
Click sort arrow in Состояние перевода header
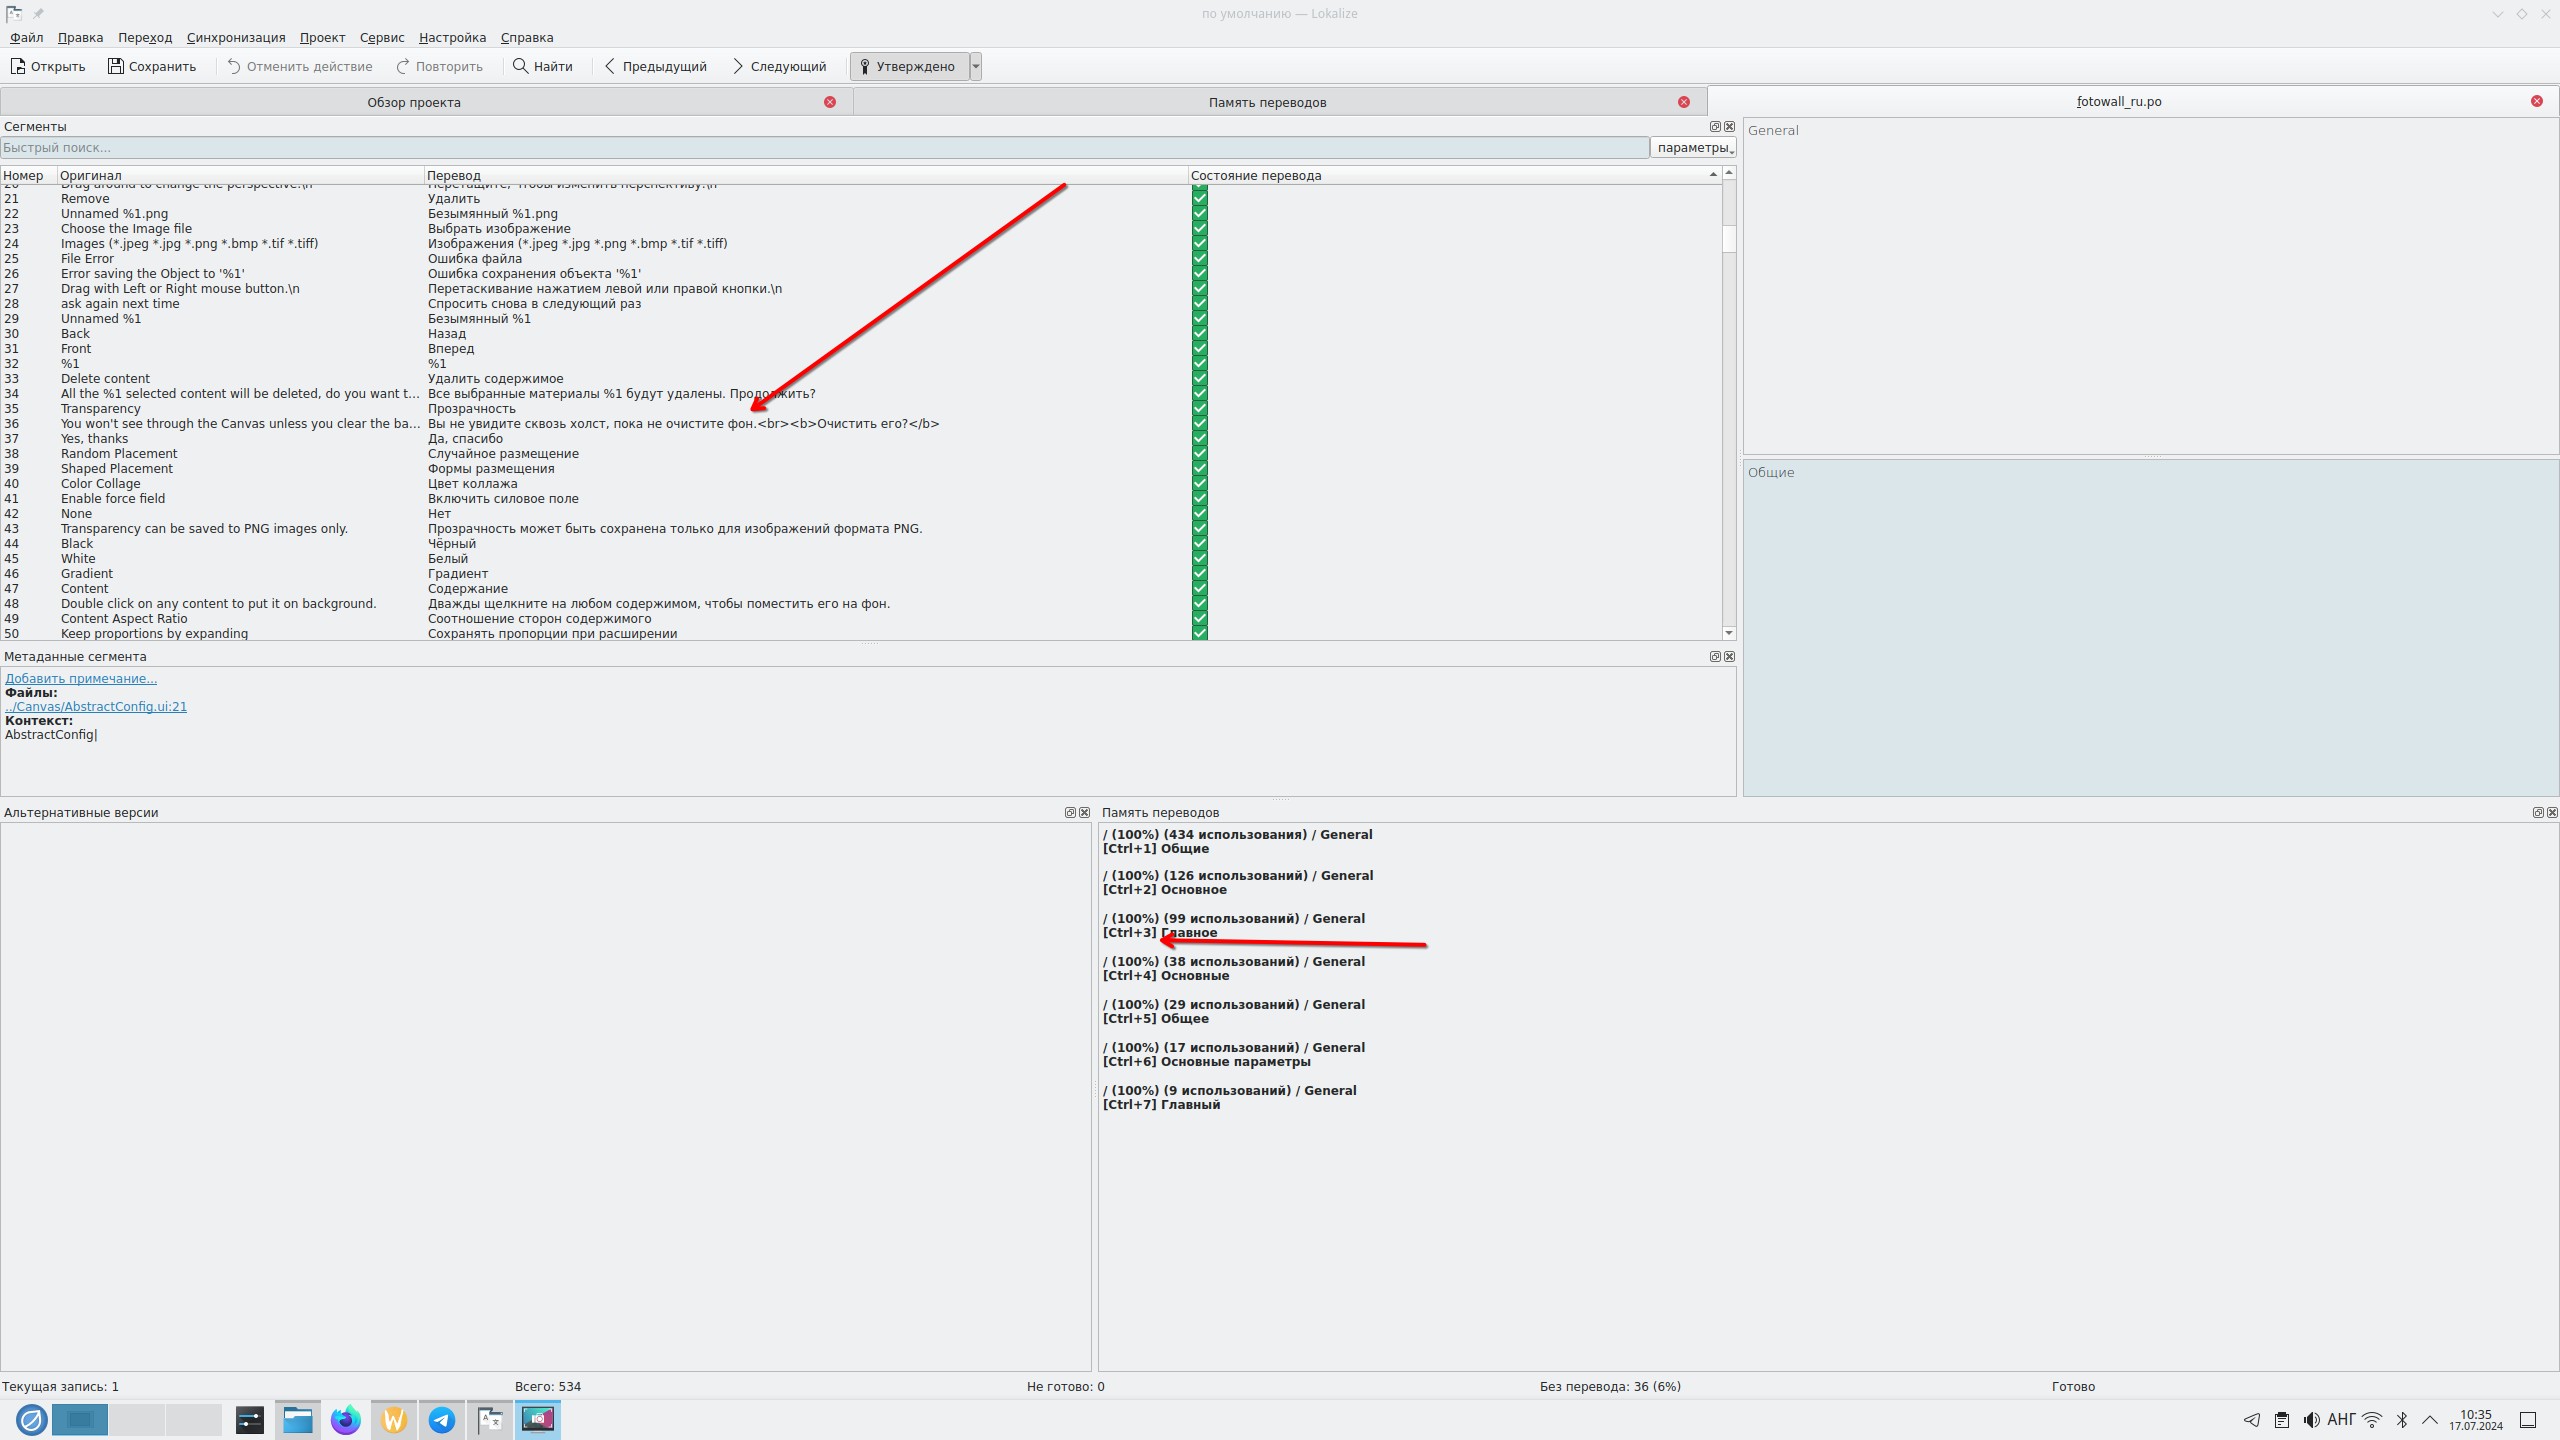point(1713,175)
